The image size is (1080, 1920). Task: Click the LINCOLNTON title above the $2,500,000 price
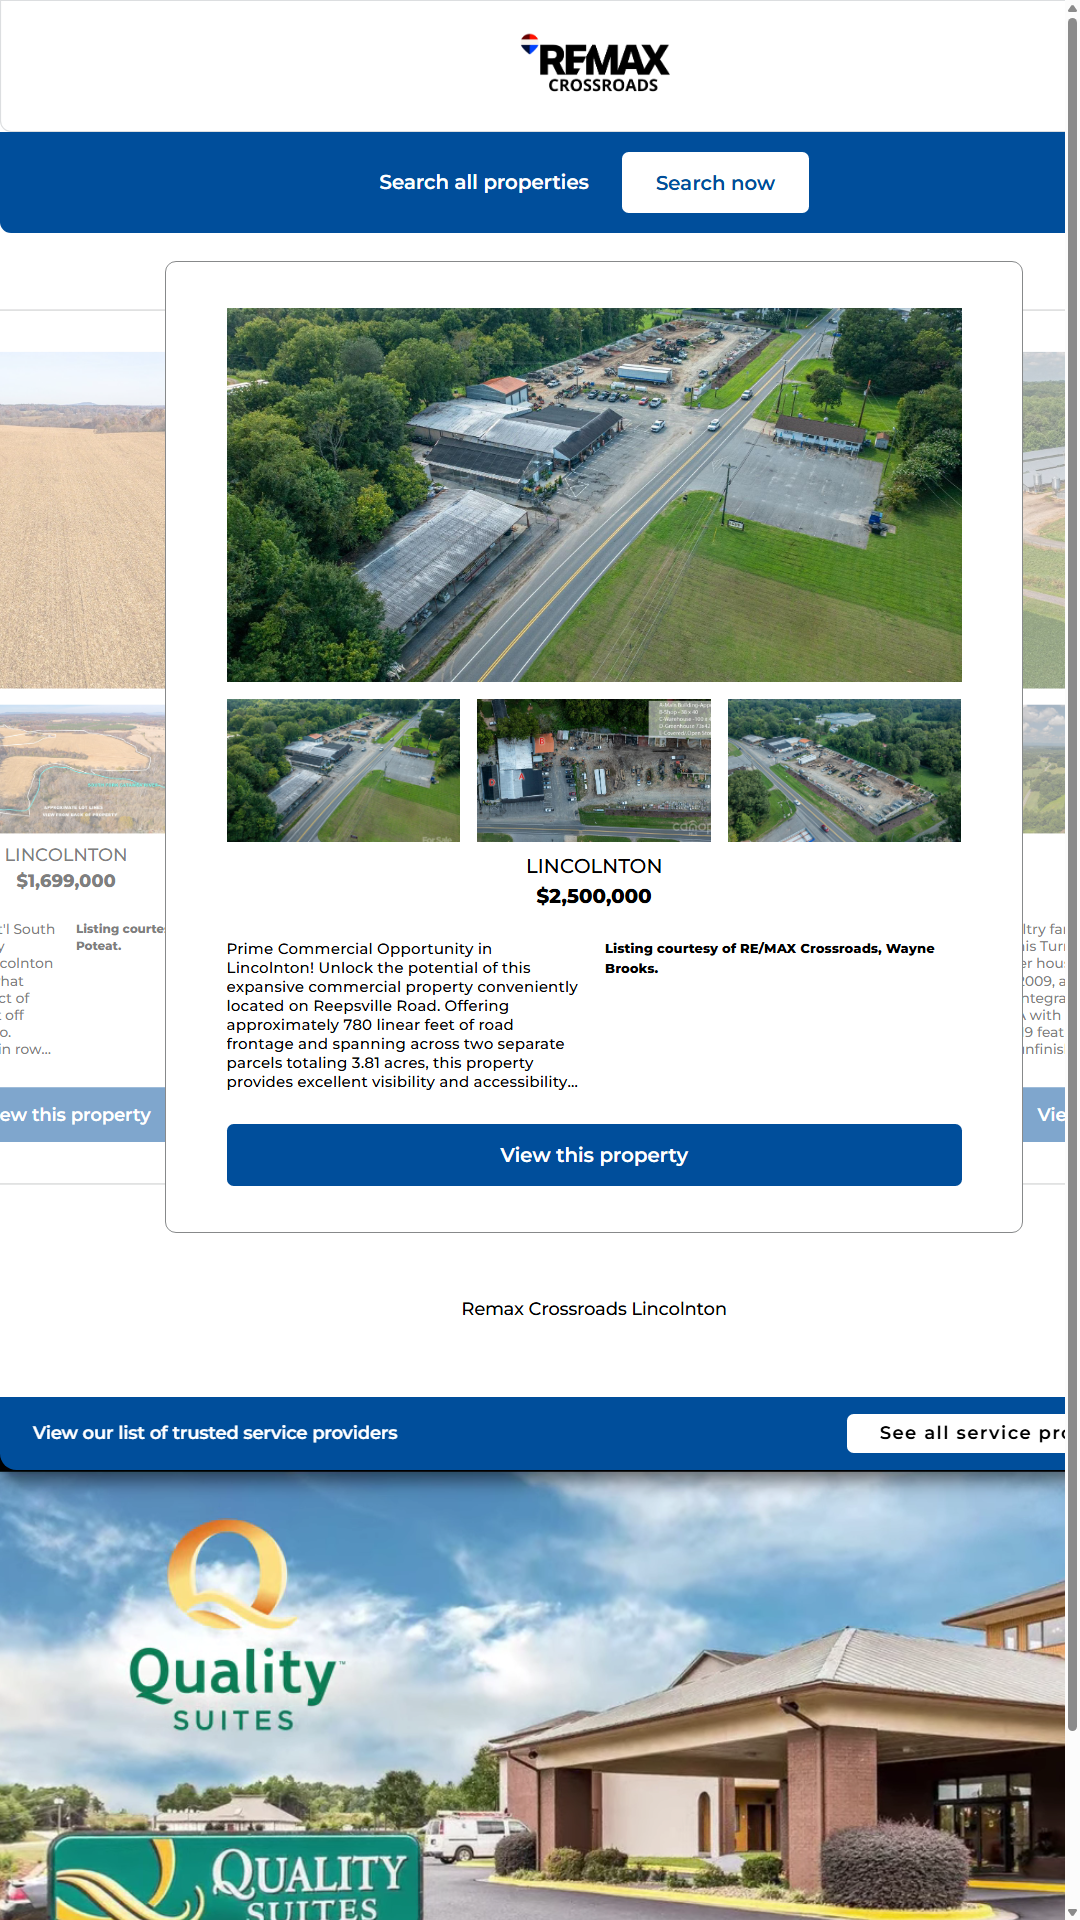point(594,866)
